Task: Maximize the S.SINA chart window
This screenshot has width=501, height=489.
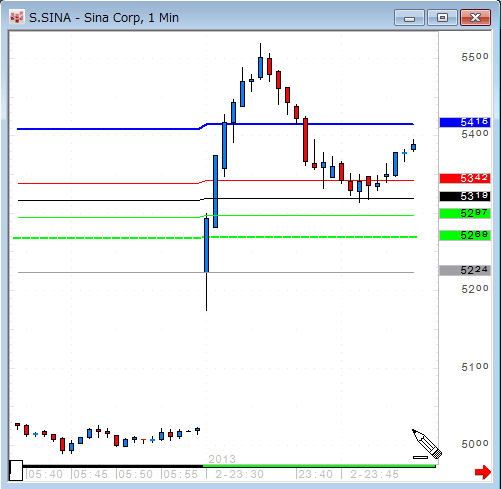Action: coord(442,18)
